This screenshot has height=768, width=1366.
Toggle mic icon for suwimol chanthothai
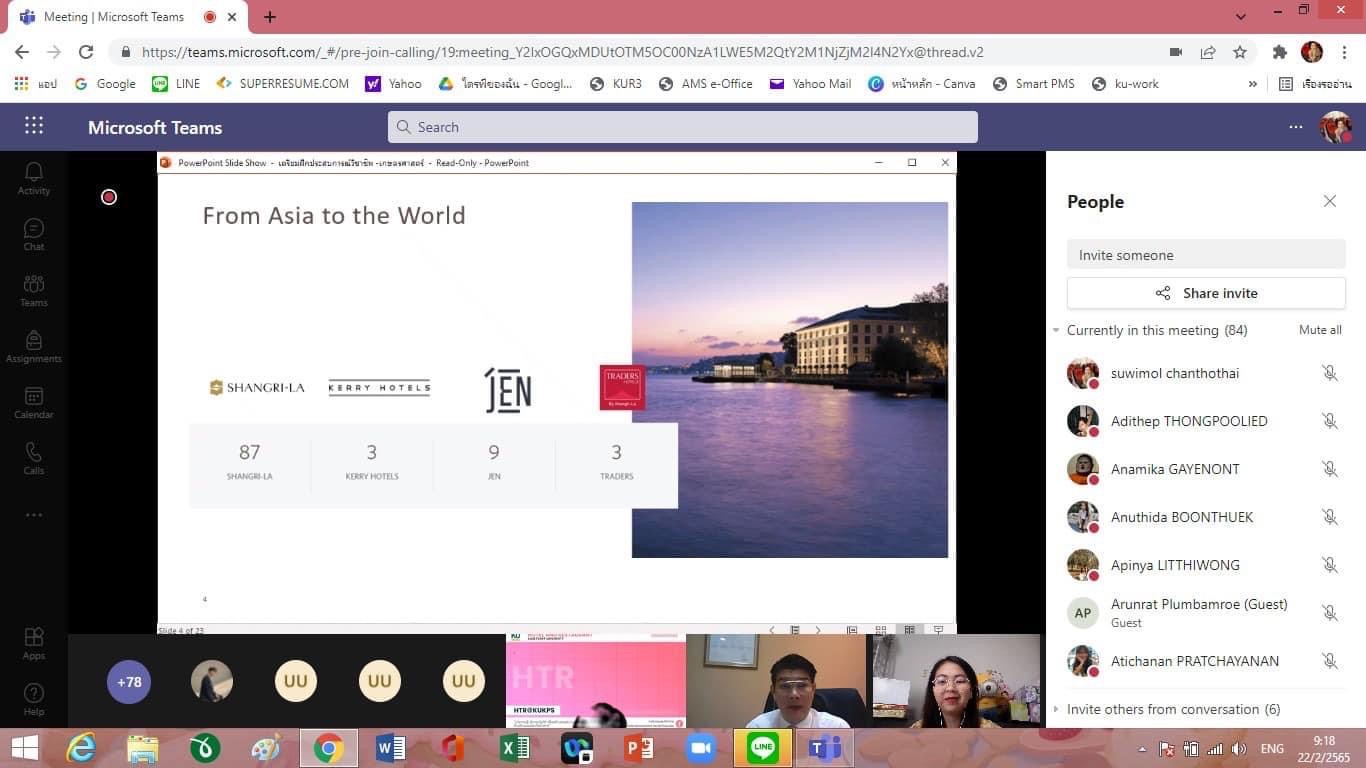[x=1329, y=373]
